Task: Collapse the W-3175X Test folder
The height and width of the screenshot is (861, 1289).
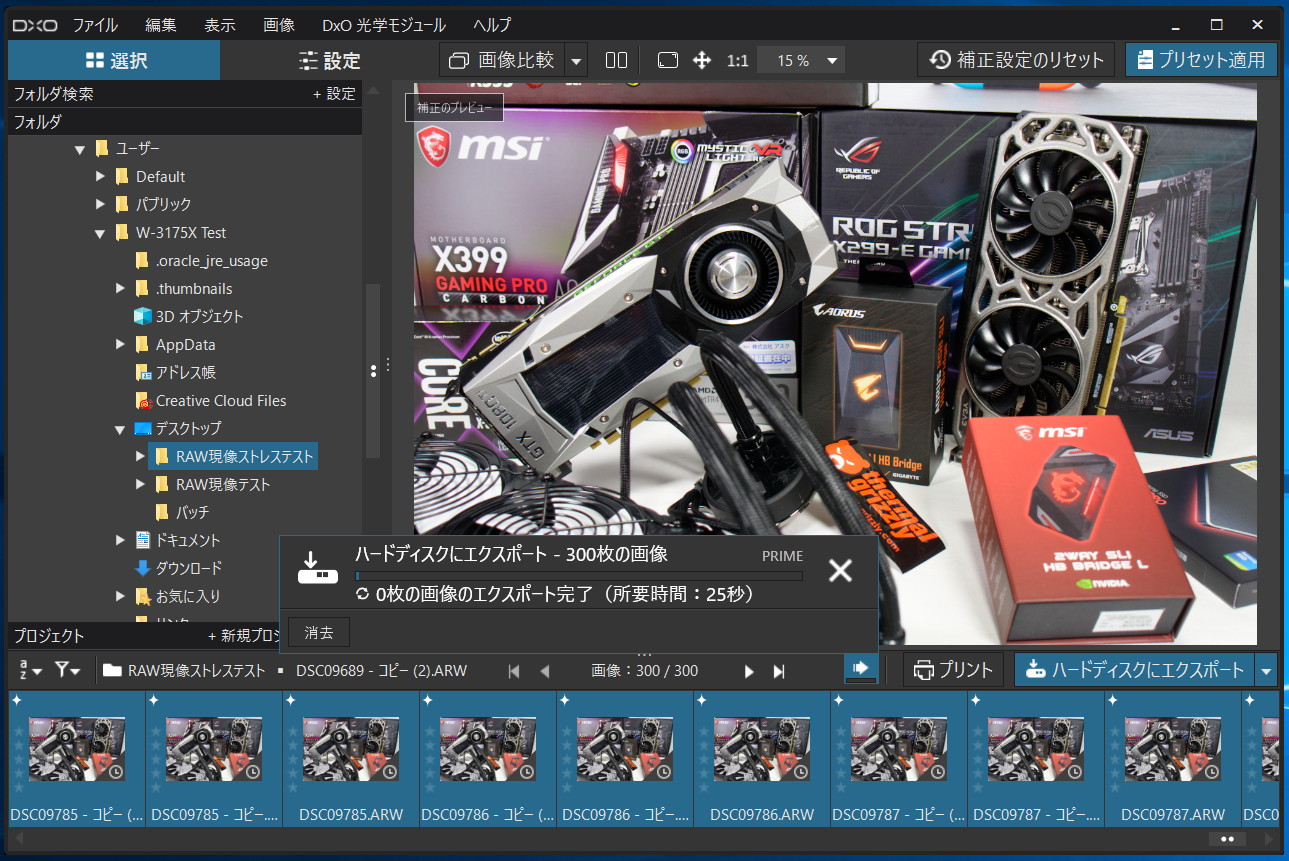Action: 100,233
